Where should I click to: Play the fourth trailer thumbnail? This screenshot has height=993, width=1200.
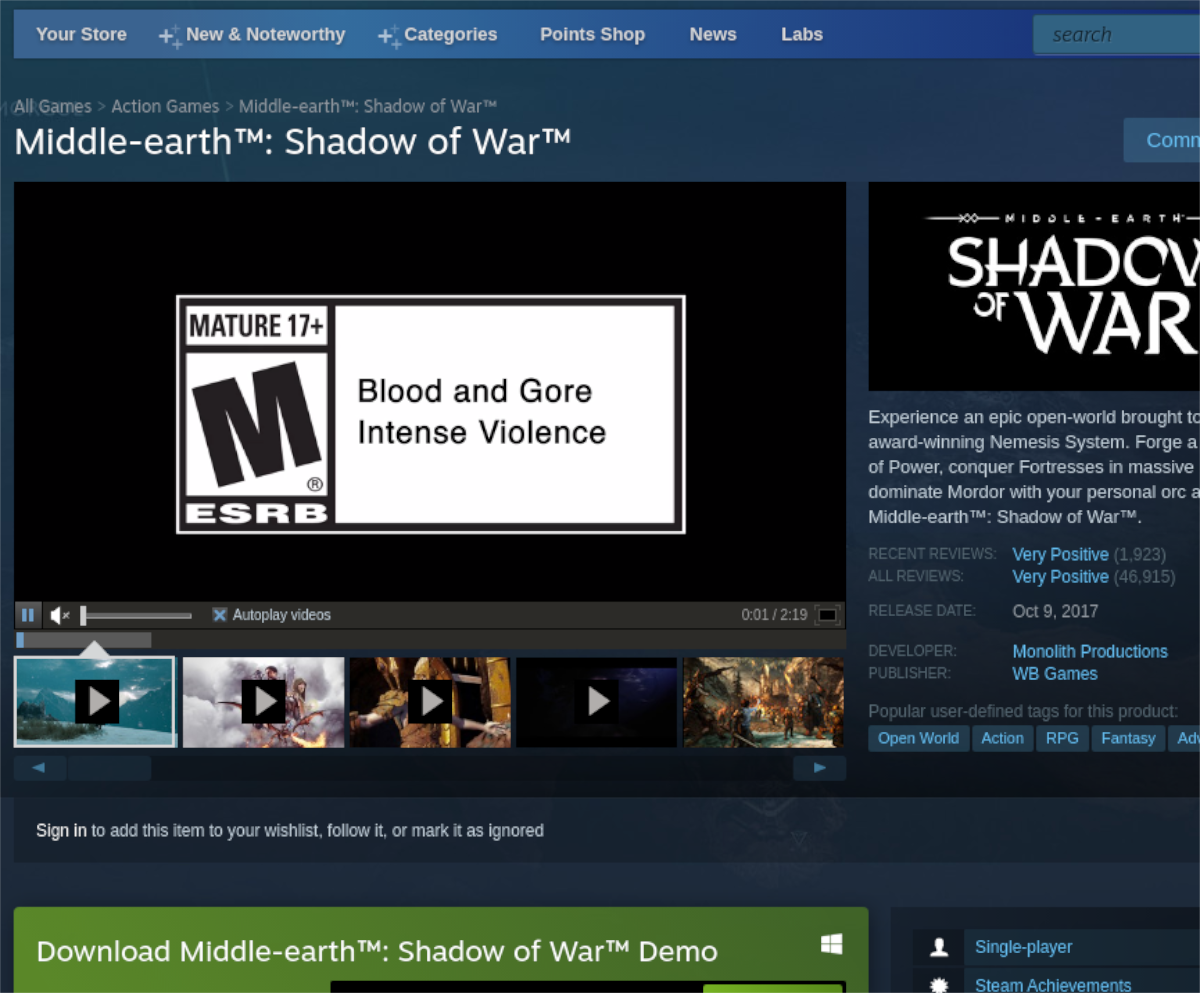(597, 702)
